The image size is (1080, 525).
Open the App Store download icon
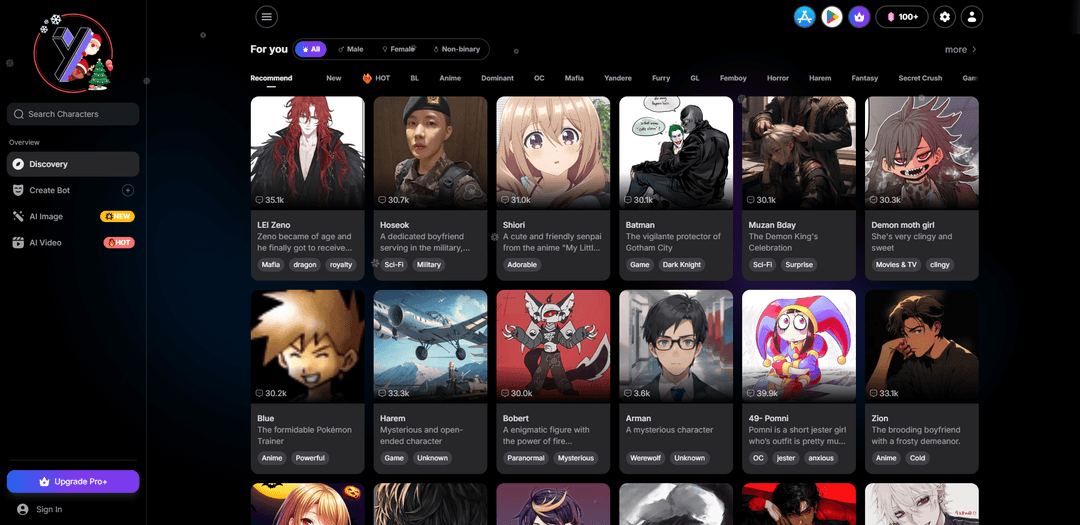[804, 17]
